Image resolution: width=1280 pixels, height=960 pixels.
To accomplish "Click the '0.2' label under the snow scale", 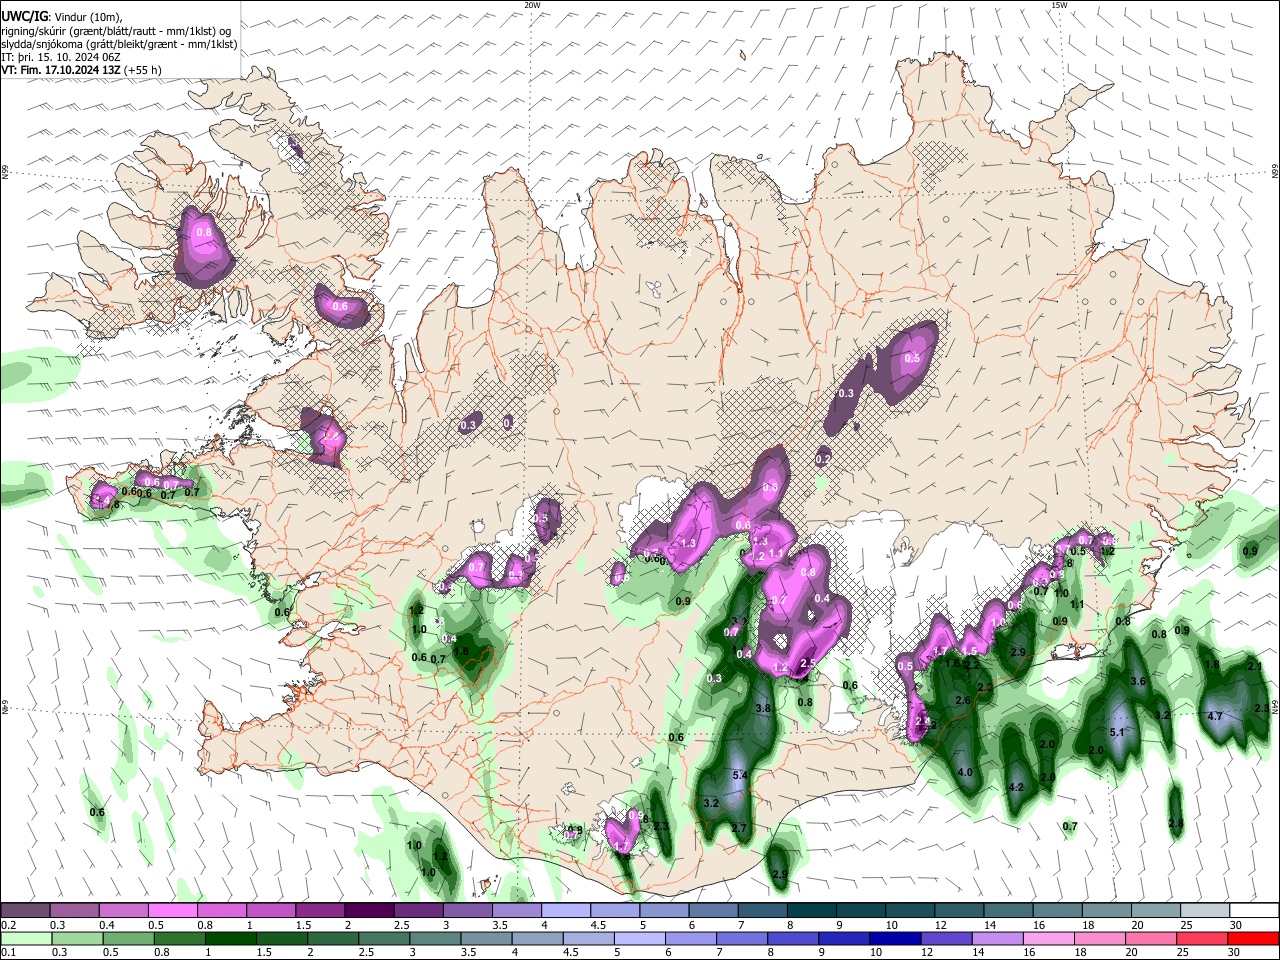I will coord(8,925).
